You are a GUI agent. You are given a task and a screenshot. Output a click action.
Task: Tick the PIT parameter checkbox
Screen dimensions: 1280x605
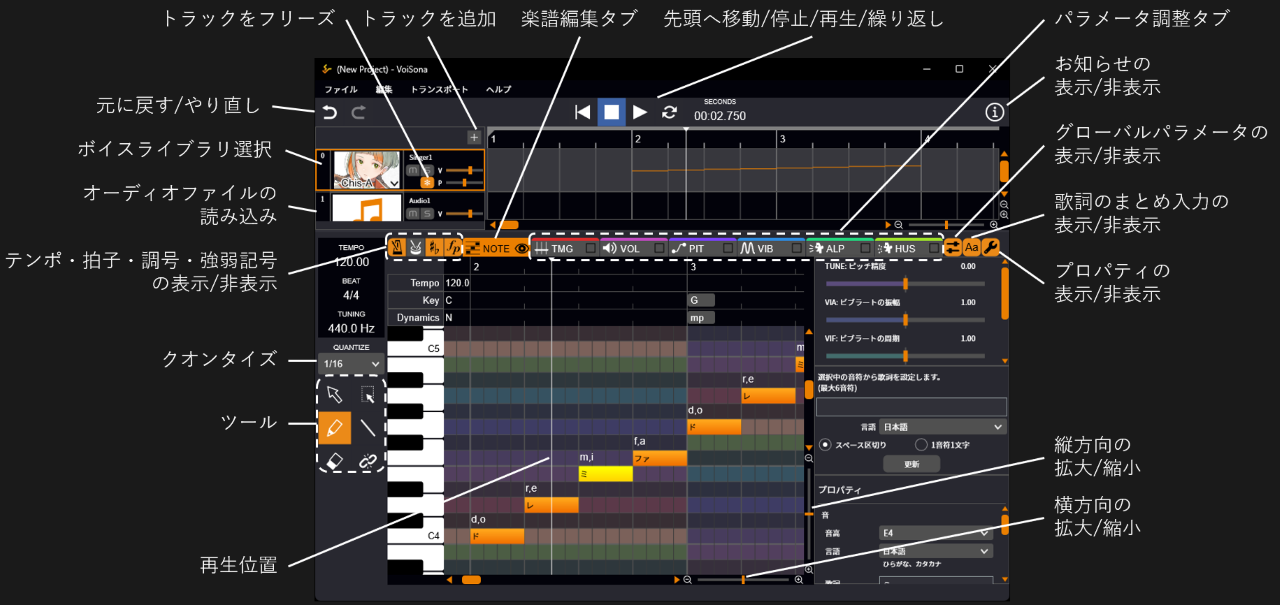click(x=728, y=248)
